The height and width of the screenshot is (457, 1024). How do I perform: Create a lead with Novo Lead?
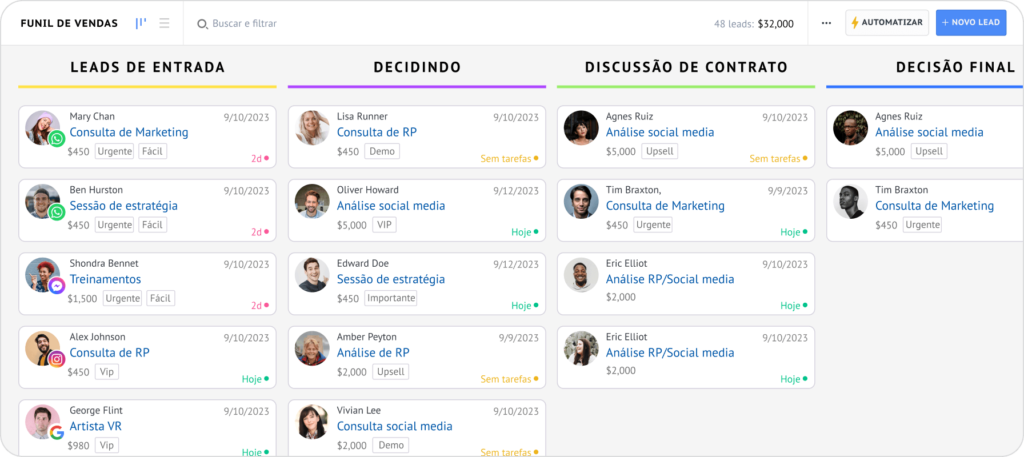click(x=970, y=23)
